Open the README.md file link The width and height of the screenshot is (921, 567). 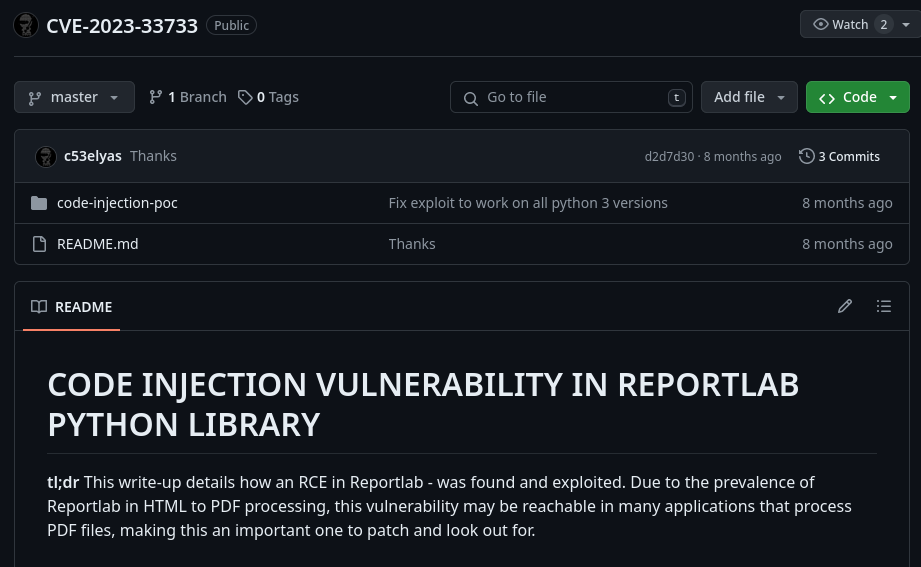click(x=97, y=244)
